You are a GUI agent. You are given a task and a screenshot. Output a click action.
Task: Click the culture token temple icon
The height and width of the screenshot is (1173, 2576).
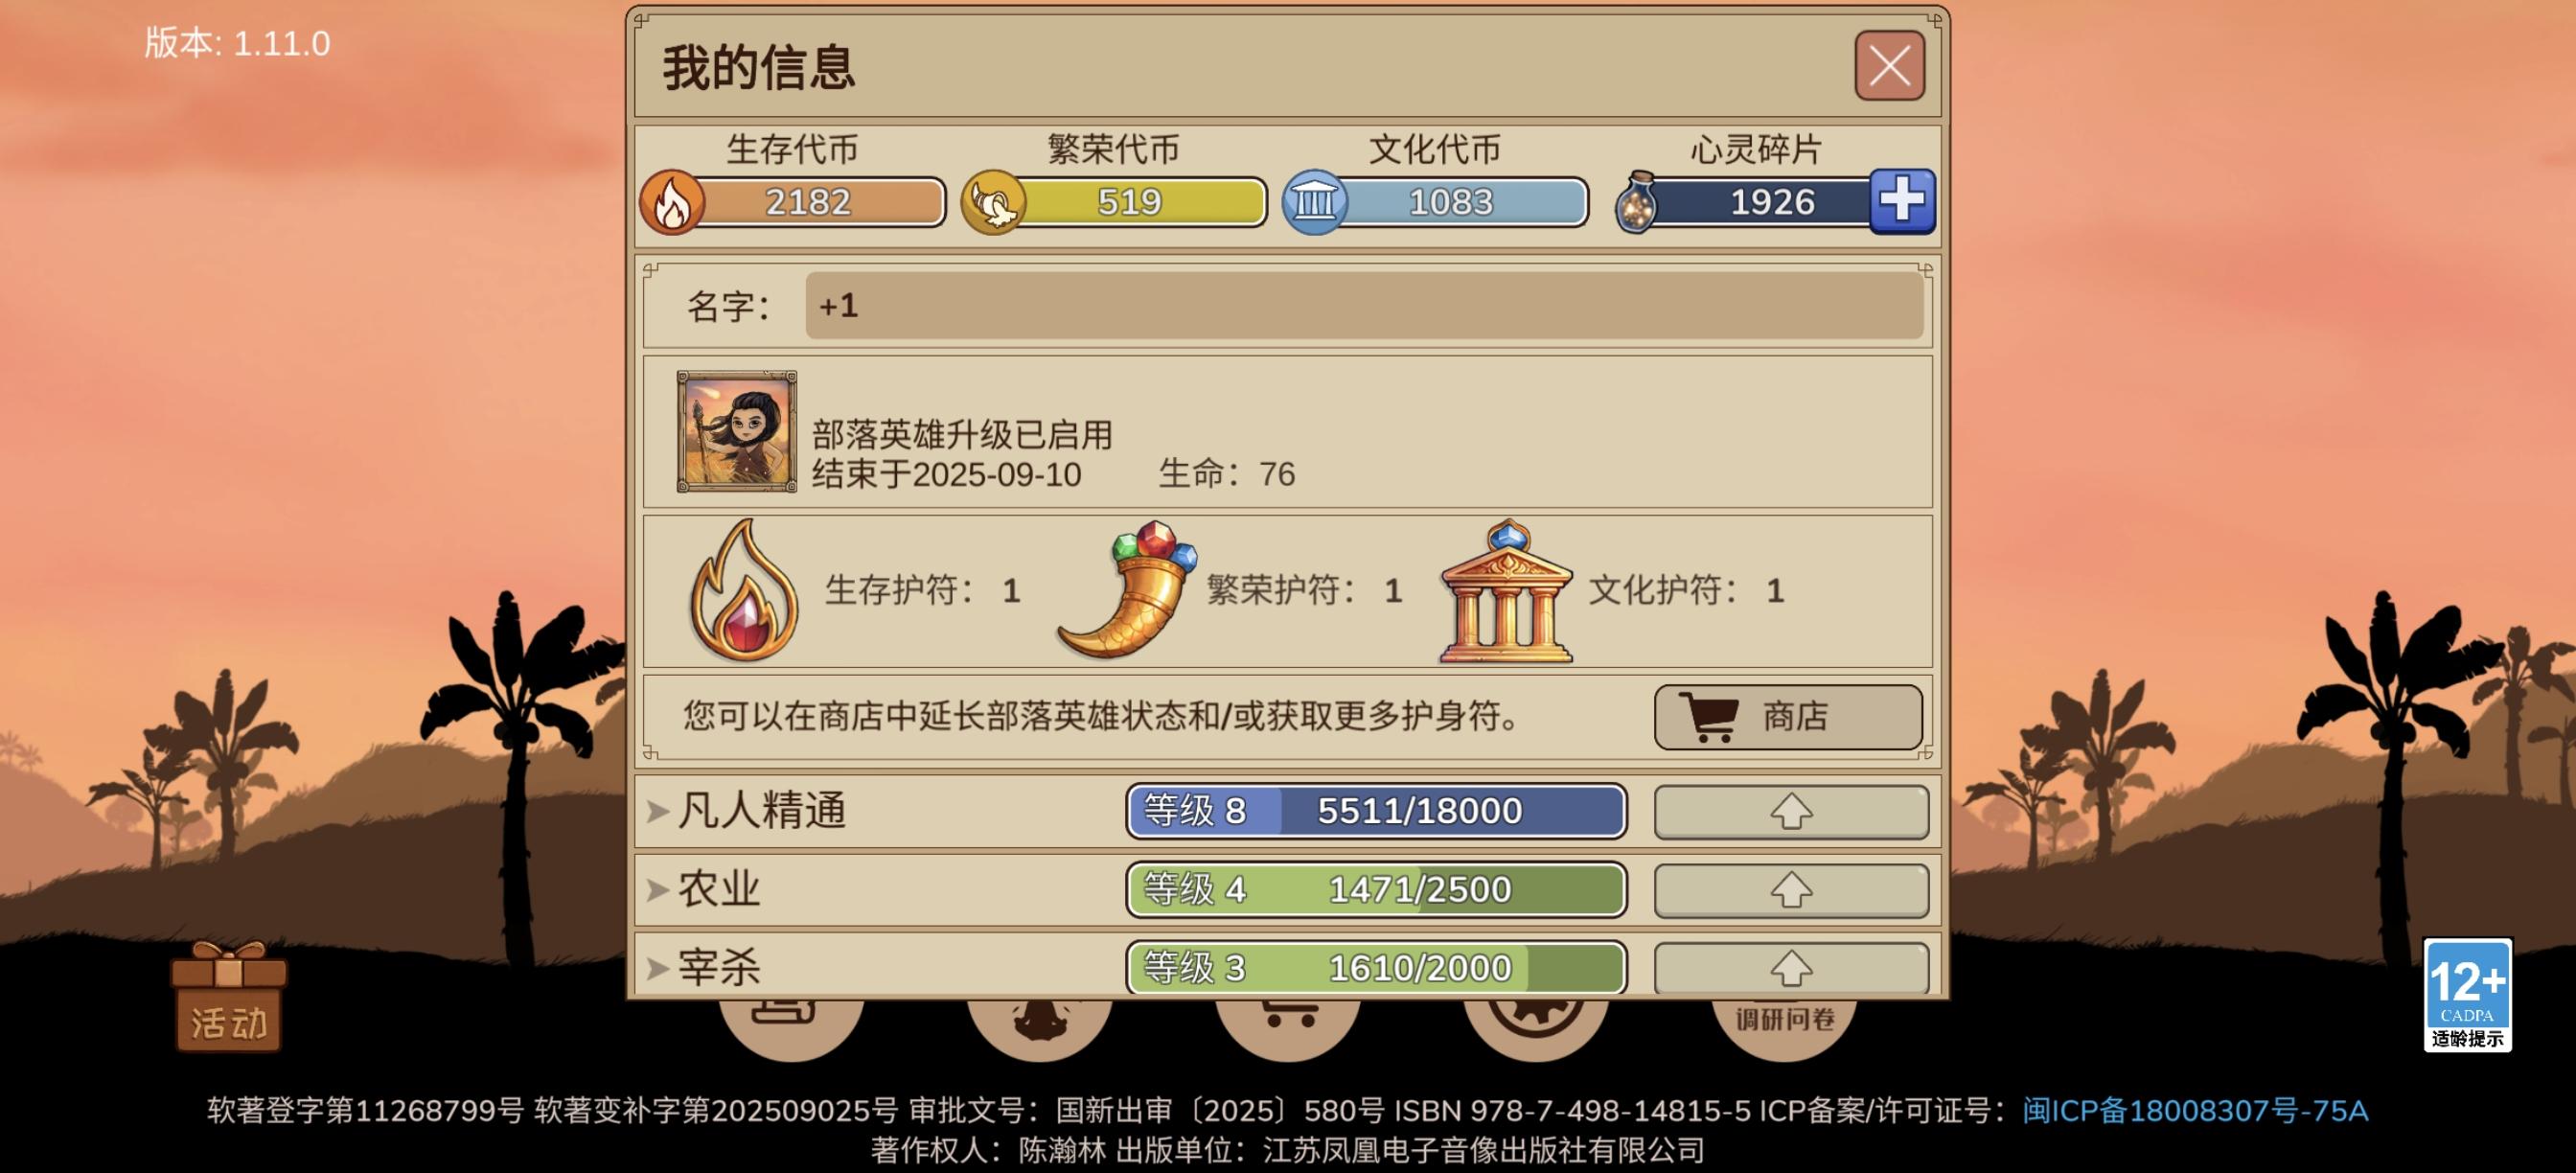[1314, 202]
